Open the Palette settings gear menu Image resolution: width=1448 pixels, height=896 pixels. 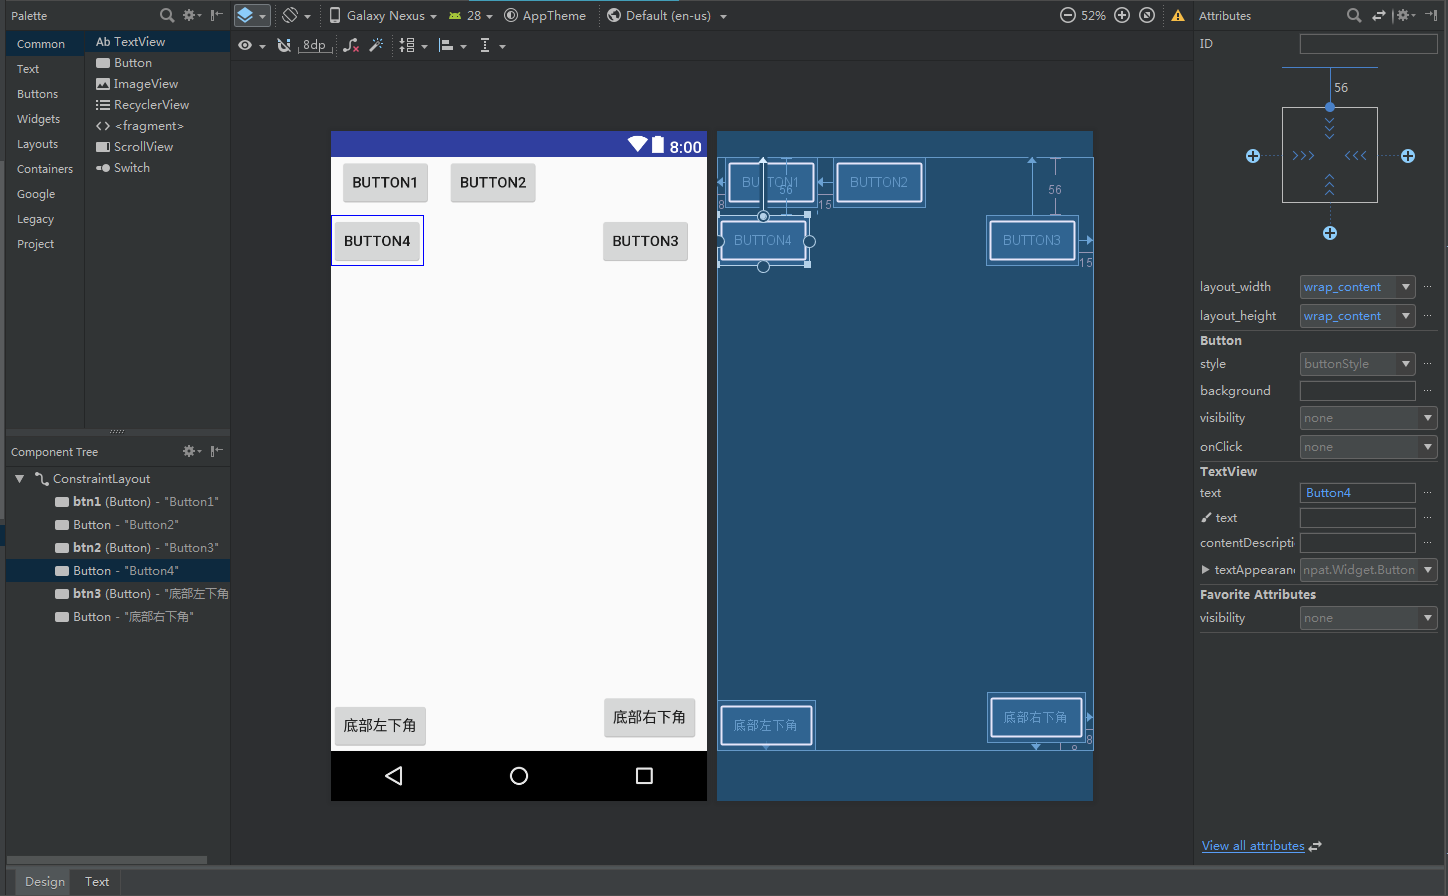coord(191,15)
